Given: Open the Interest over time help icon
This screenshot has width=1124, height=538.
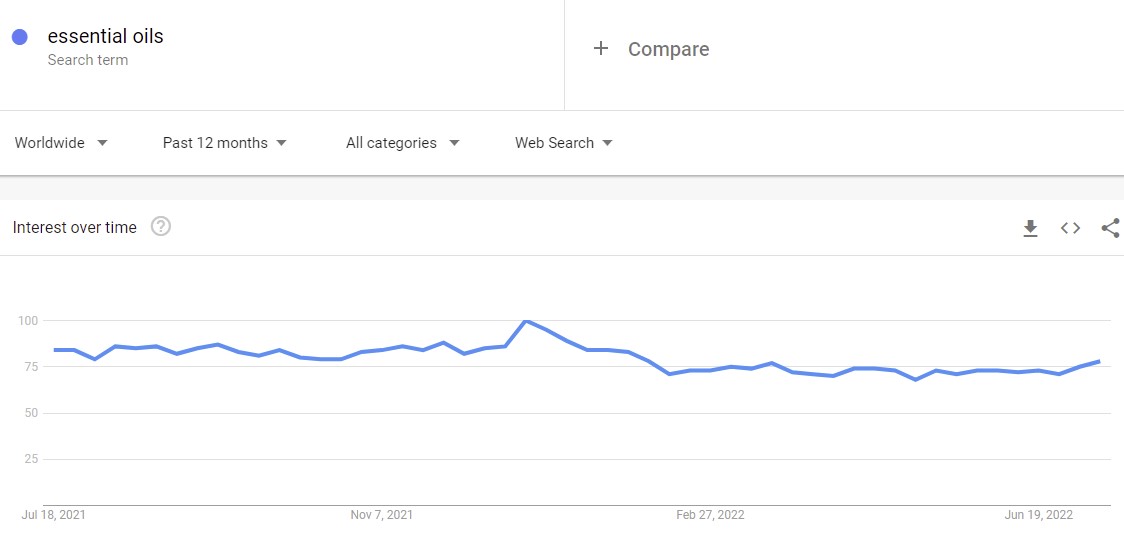Looking at the screenshot, I should click(x=161, y=227).
